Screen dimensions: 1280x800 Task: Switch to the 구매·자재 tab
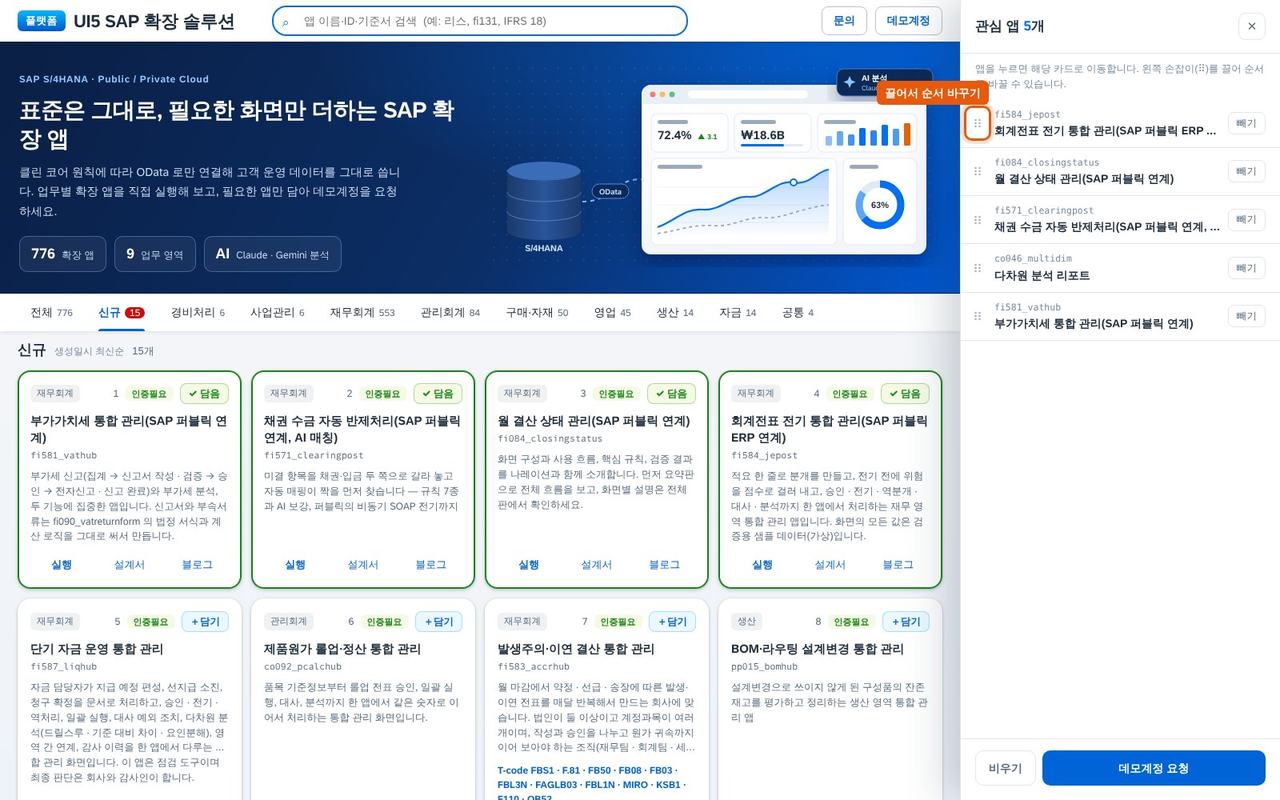click(537, 313)
